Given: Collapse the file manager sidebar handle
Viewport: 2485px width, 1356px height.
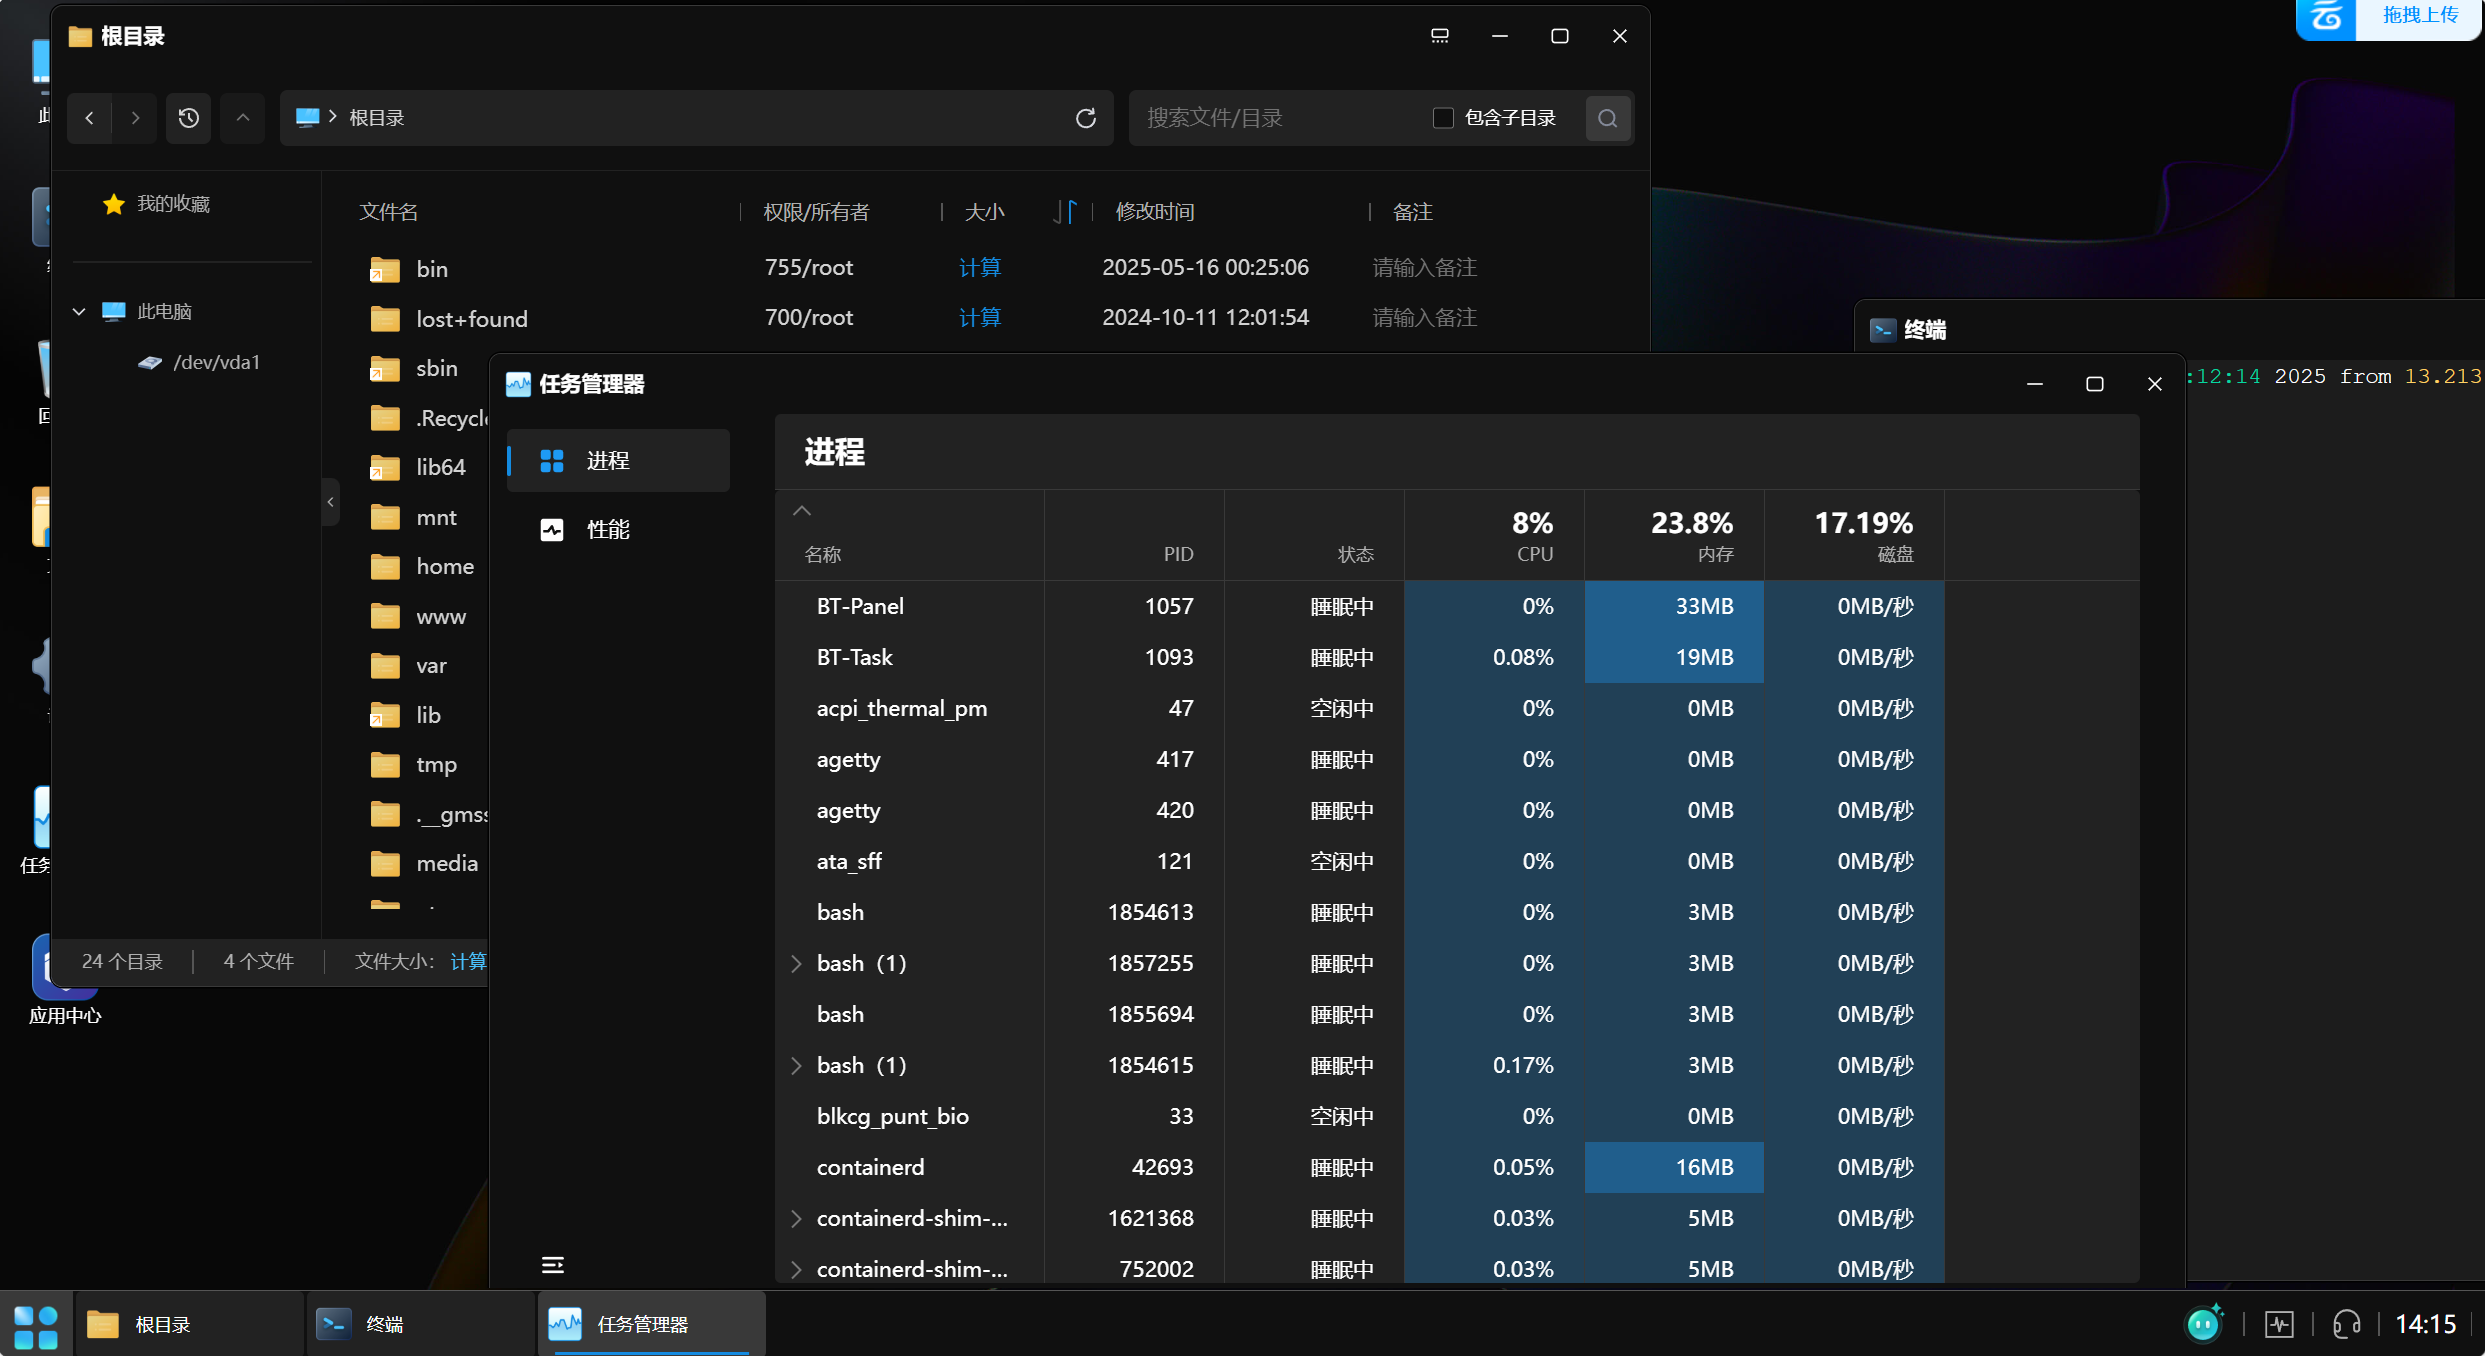Looking at the screenshot, I should (331, 502).
